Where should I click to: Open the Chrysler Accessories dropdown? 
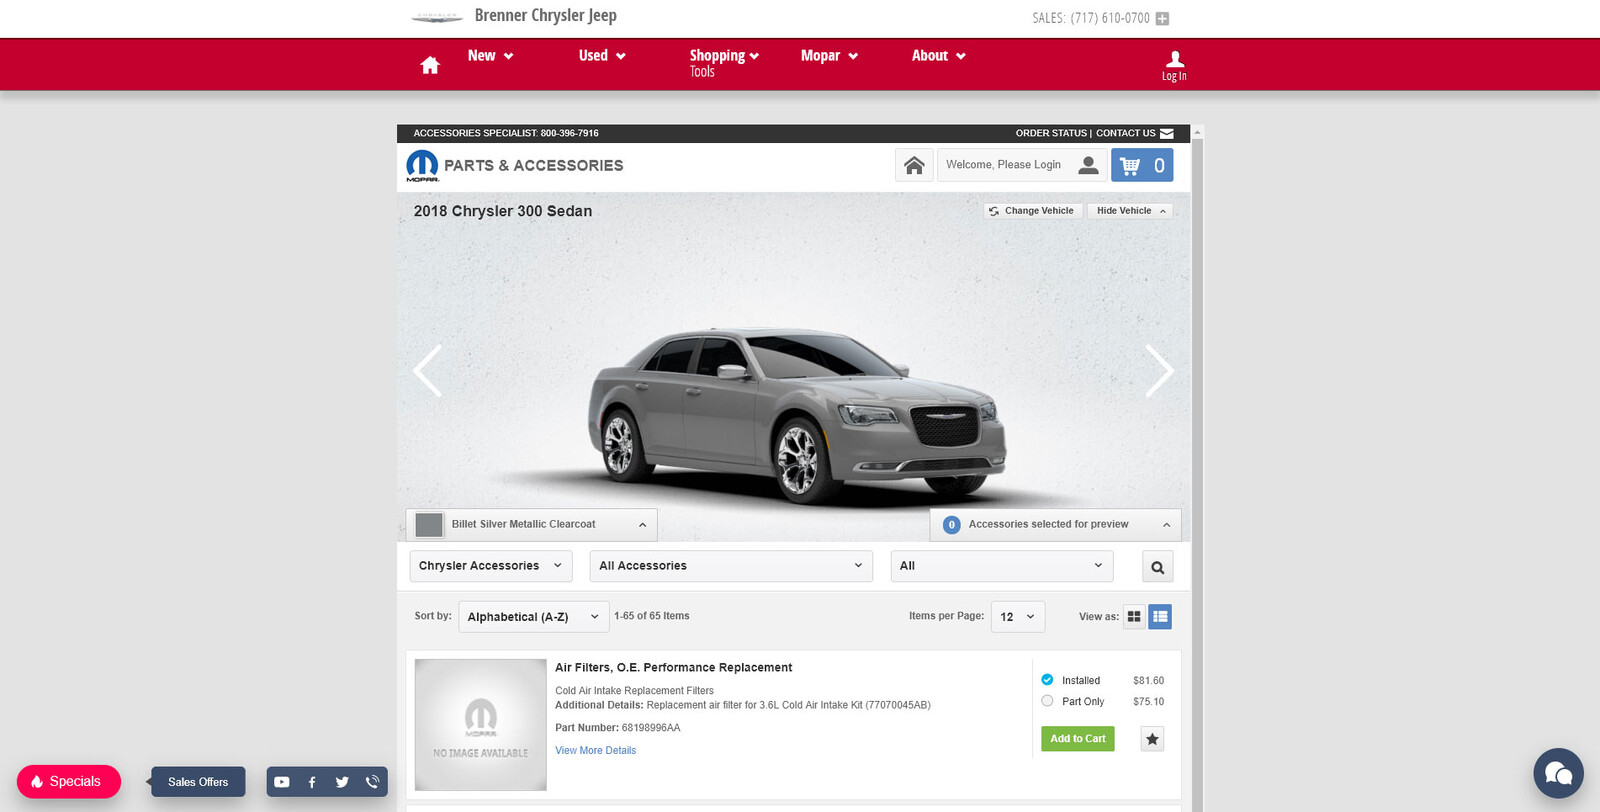point(491,566)
